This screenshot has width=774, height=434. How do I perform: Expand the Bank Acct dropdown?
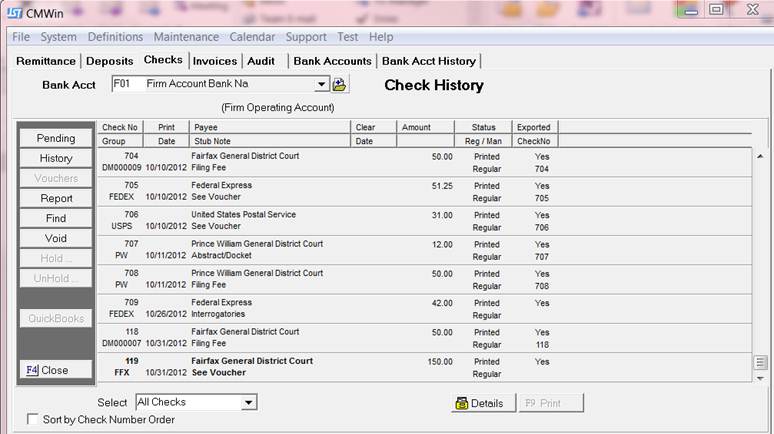tap(321, 85)
